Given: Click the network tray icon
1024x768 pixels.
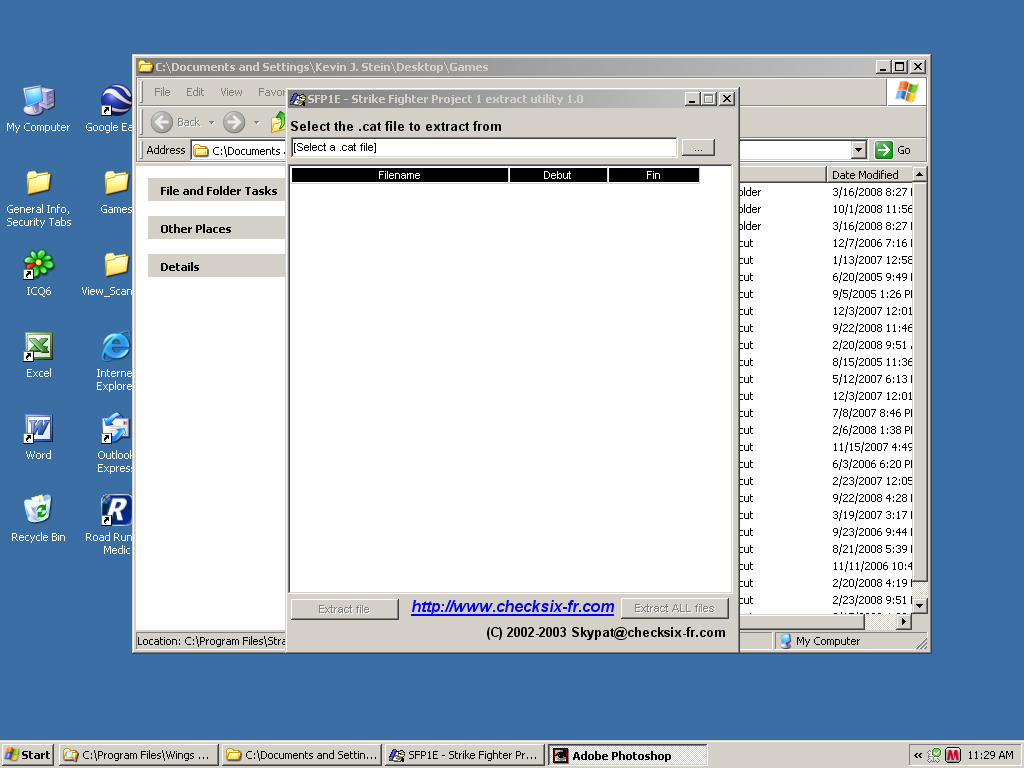Looking at the screenshot, I should coord(935,756).
